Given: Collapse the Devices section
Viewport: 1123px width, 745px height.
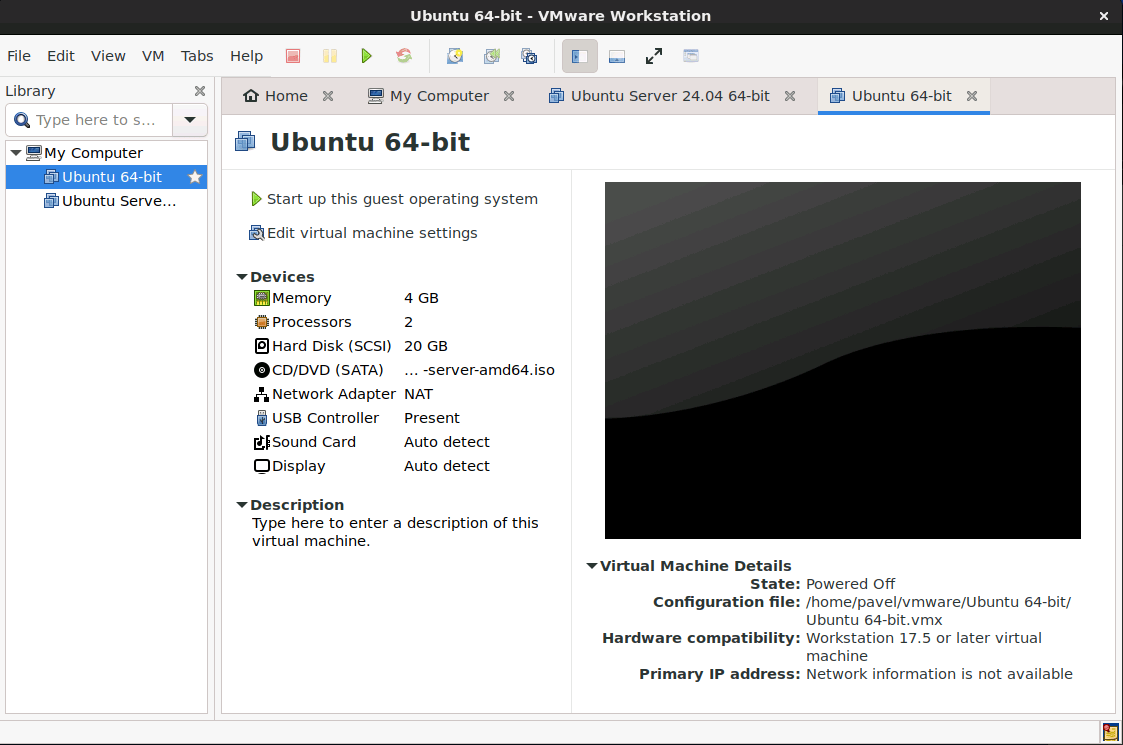Looking at the screenshot, I should click(242, 277).
